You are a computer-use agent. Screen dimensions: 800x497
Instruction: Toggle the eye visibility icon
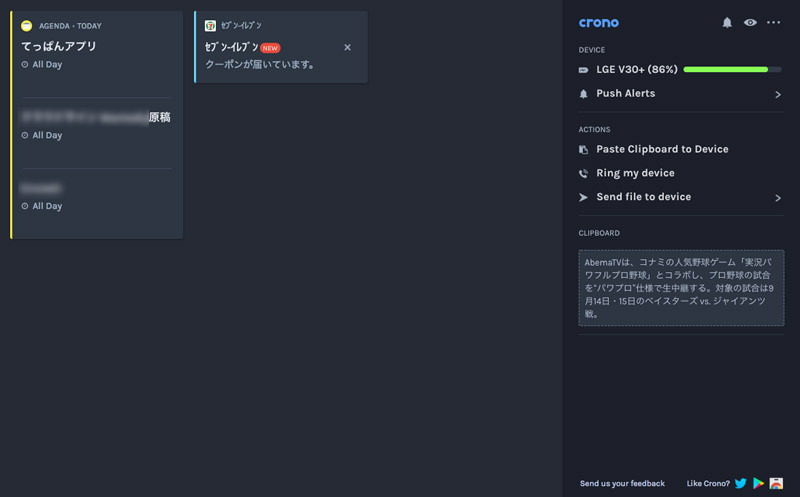[x=750, y=22]
